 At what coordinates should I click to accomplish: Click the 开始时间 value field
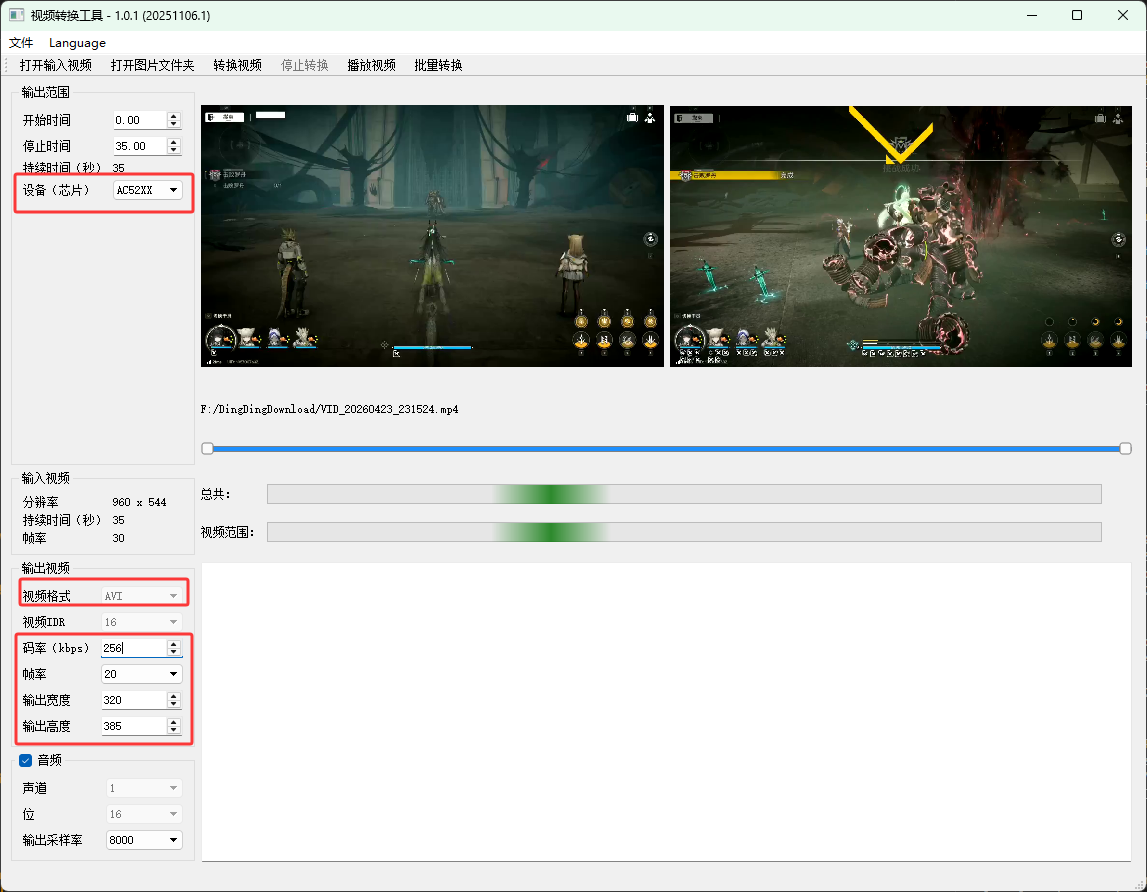click(140, 120)
